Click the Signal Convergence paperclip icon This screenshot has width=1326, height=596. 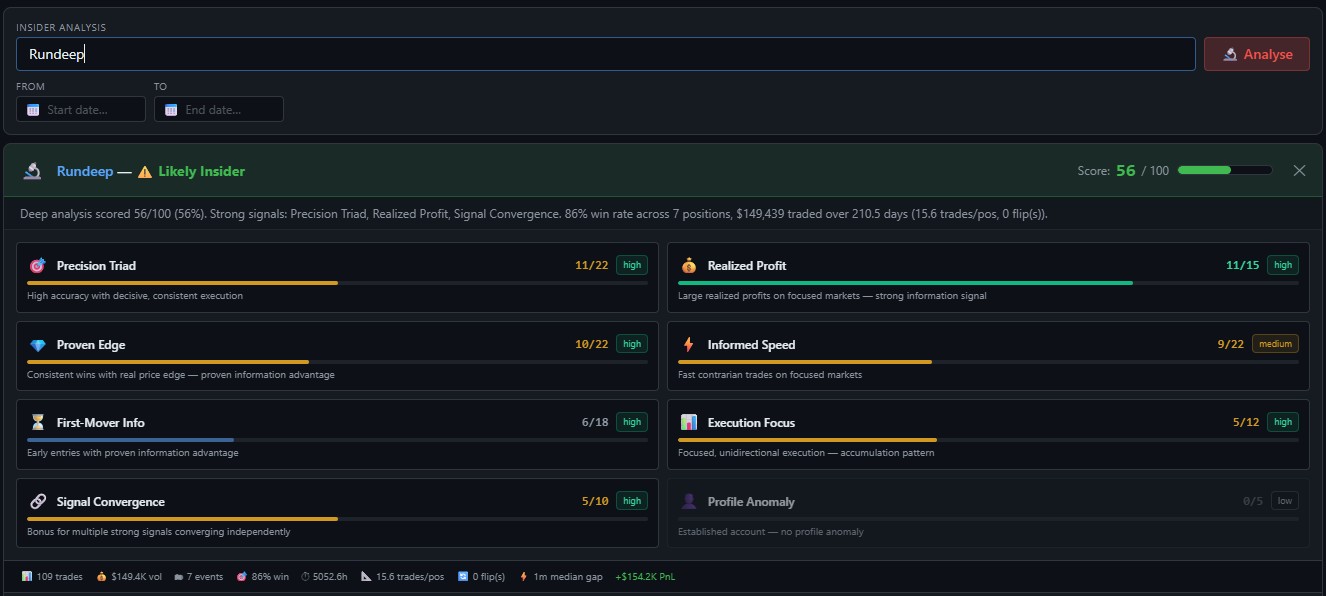37,501
